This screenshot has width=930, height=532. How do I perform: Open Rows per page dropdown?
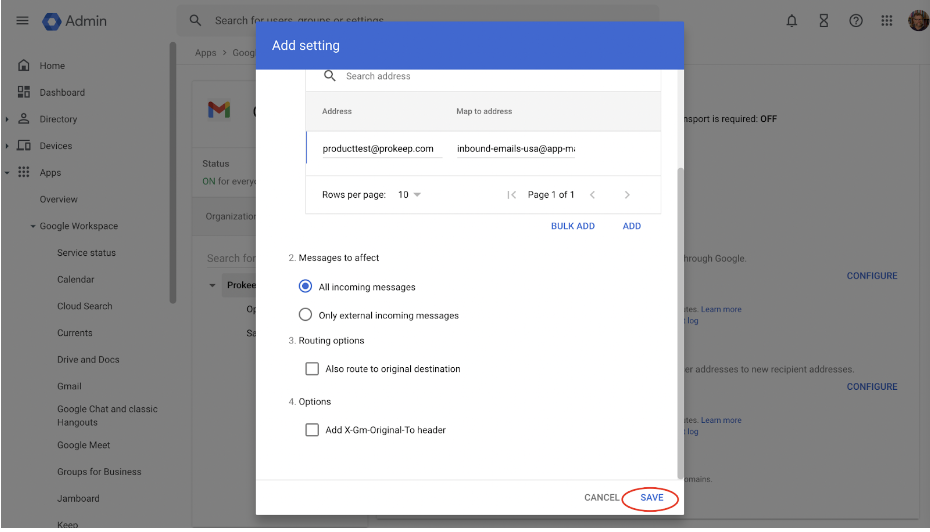tap(409, 195)
